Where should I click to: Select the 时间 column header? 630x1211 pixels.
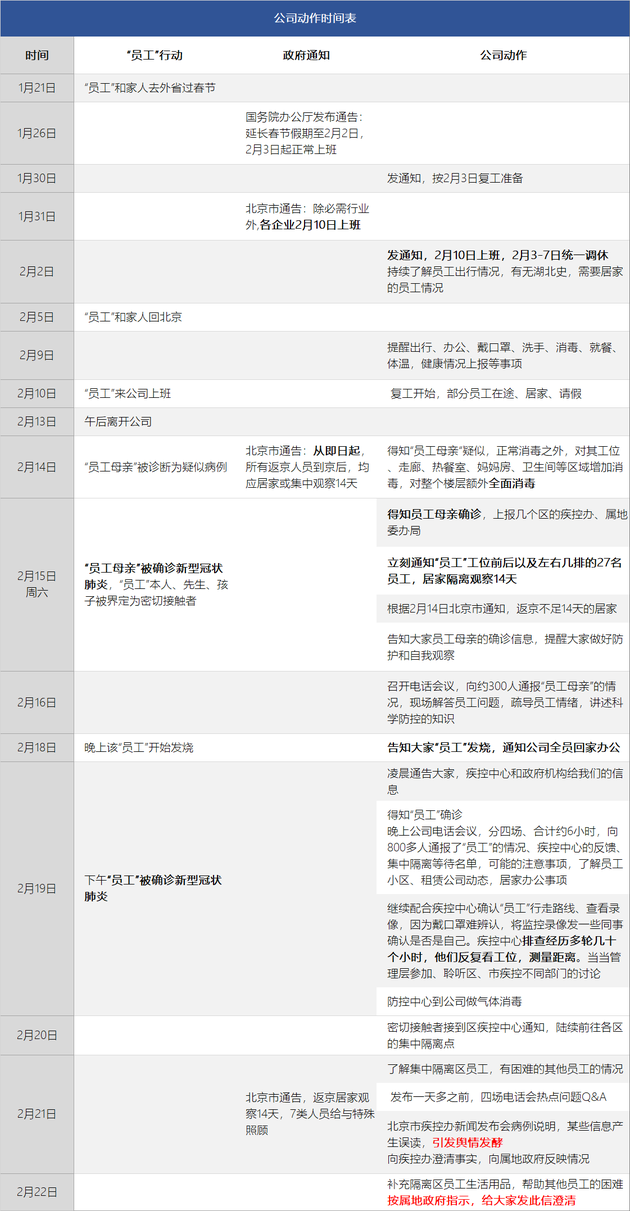click(37, 55)
